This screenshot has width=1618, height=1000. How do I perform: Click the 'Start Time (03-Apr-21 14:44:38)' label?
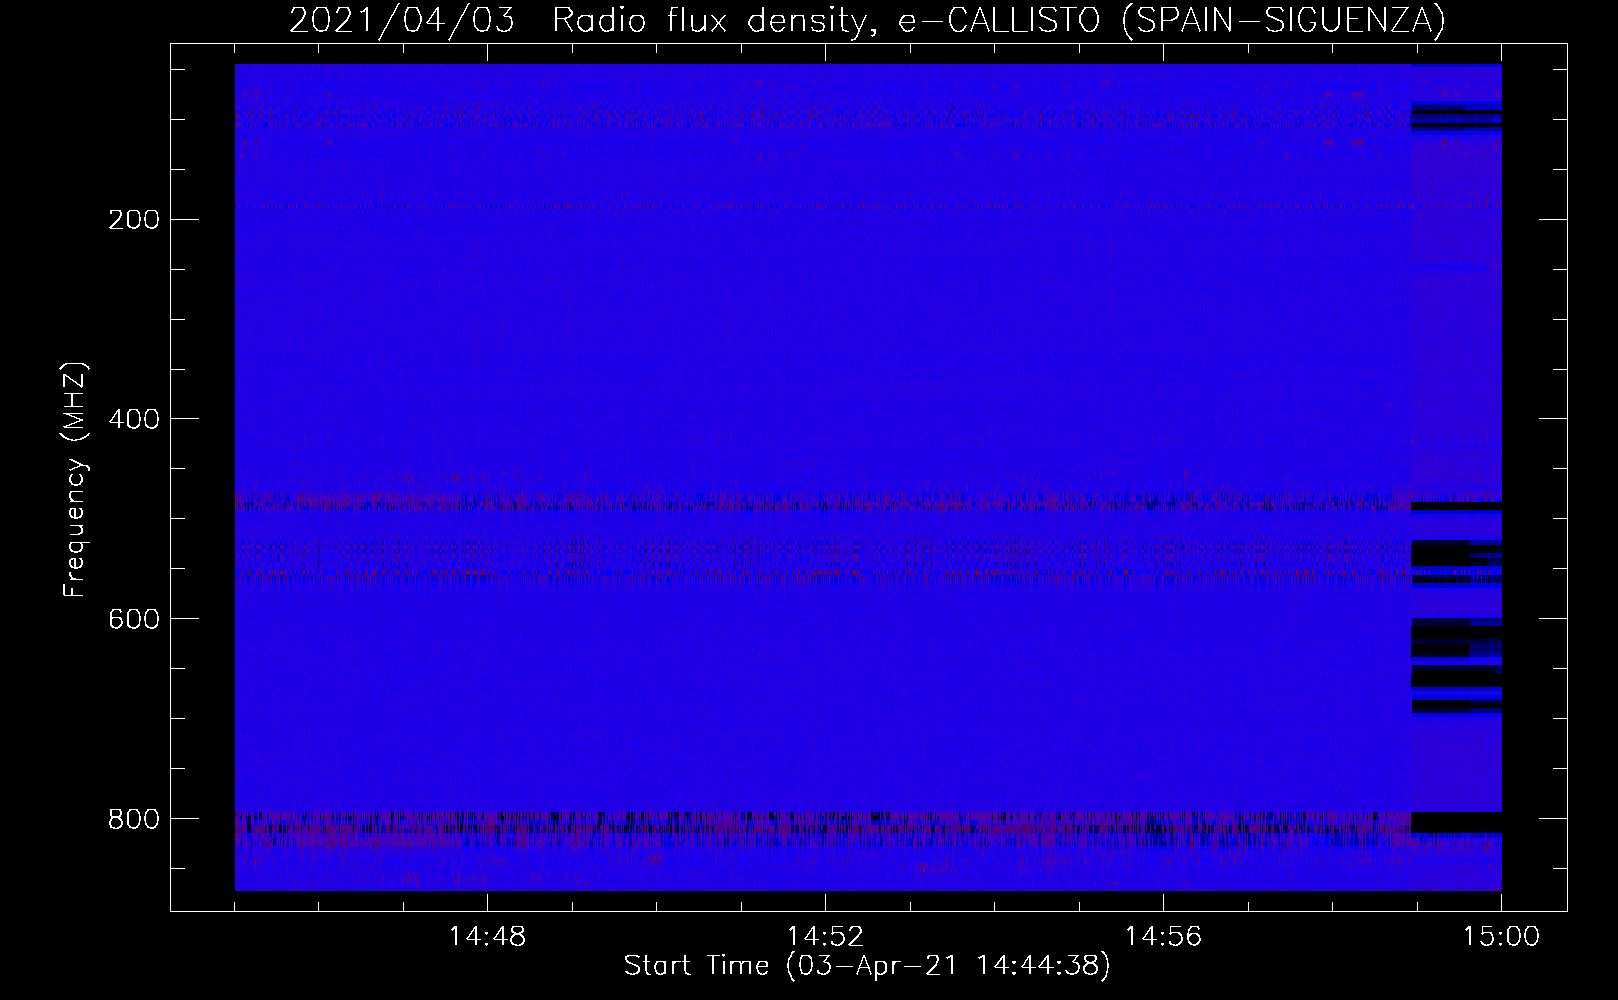pos(867,966)
